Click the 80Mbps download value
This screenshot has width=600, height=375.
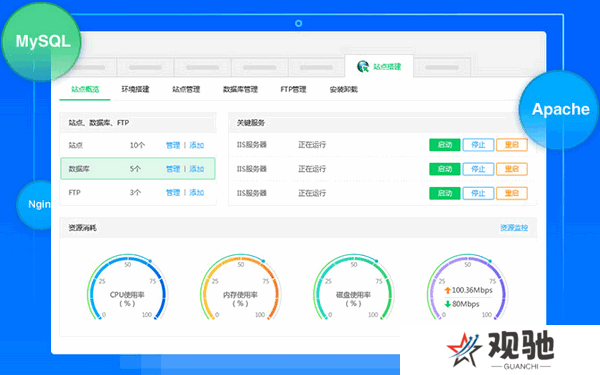[x=466, y=304]
